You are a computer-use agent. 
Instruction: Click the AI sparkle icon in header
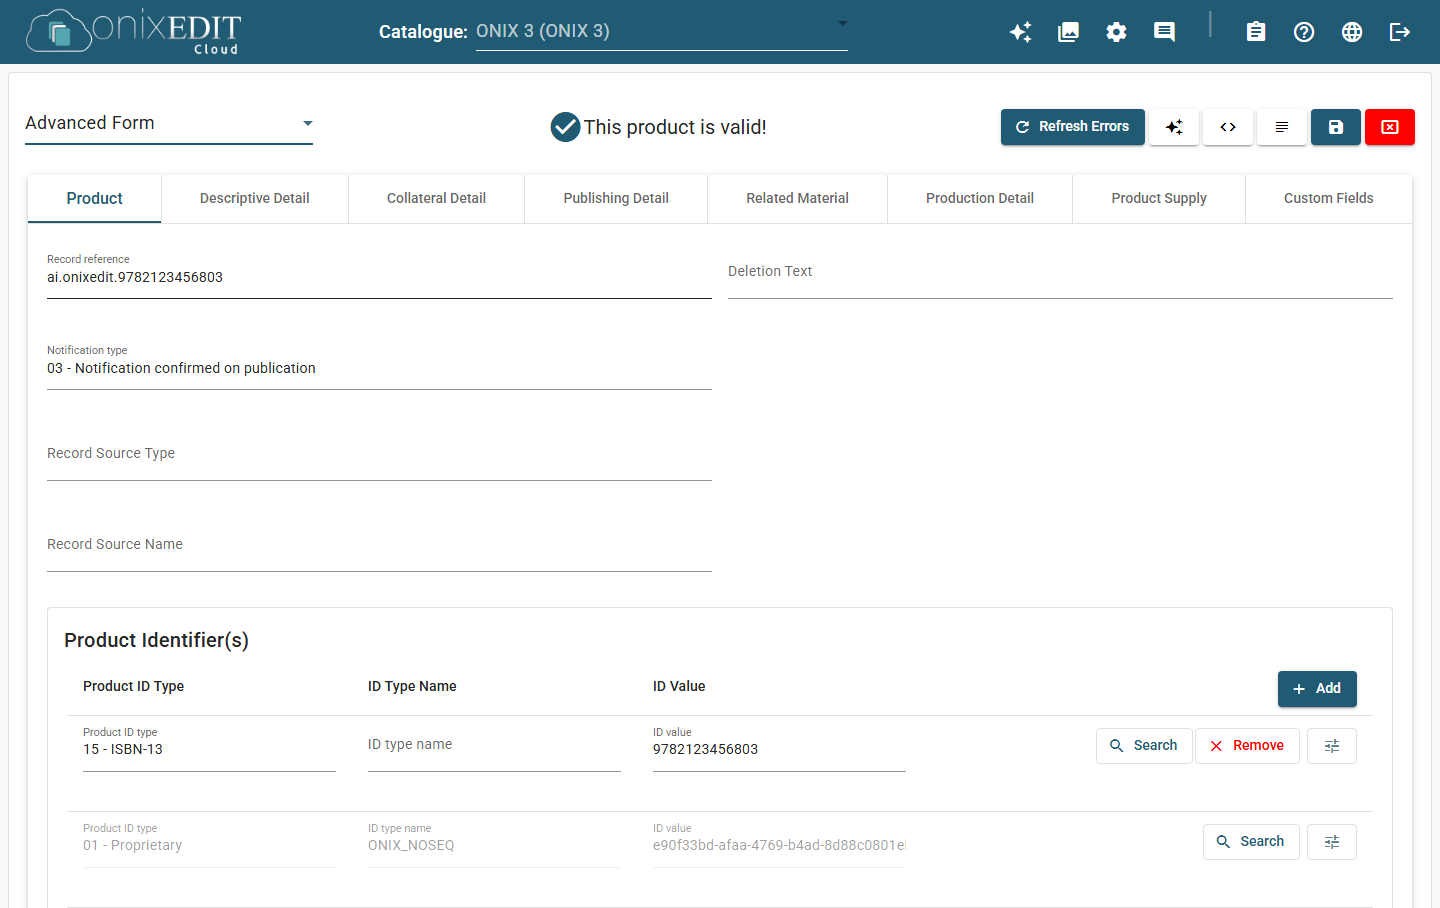[x=1020, y=32]
